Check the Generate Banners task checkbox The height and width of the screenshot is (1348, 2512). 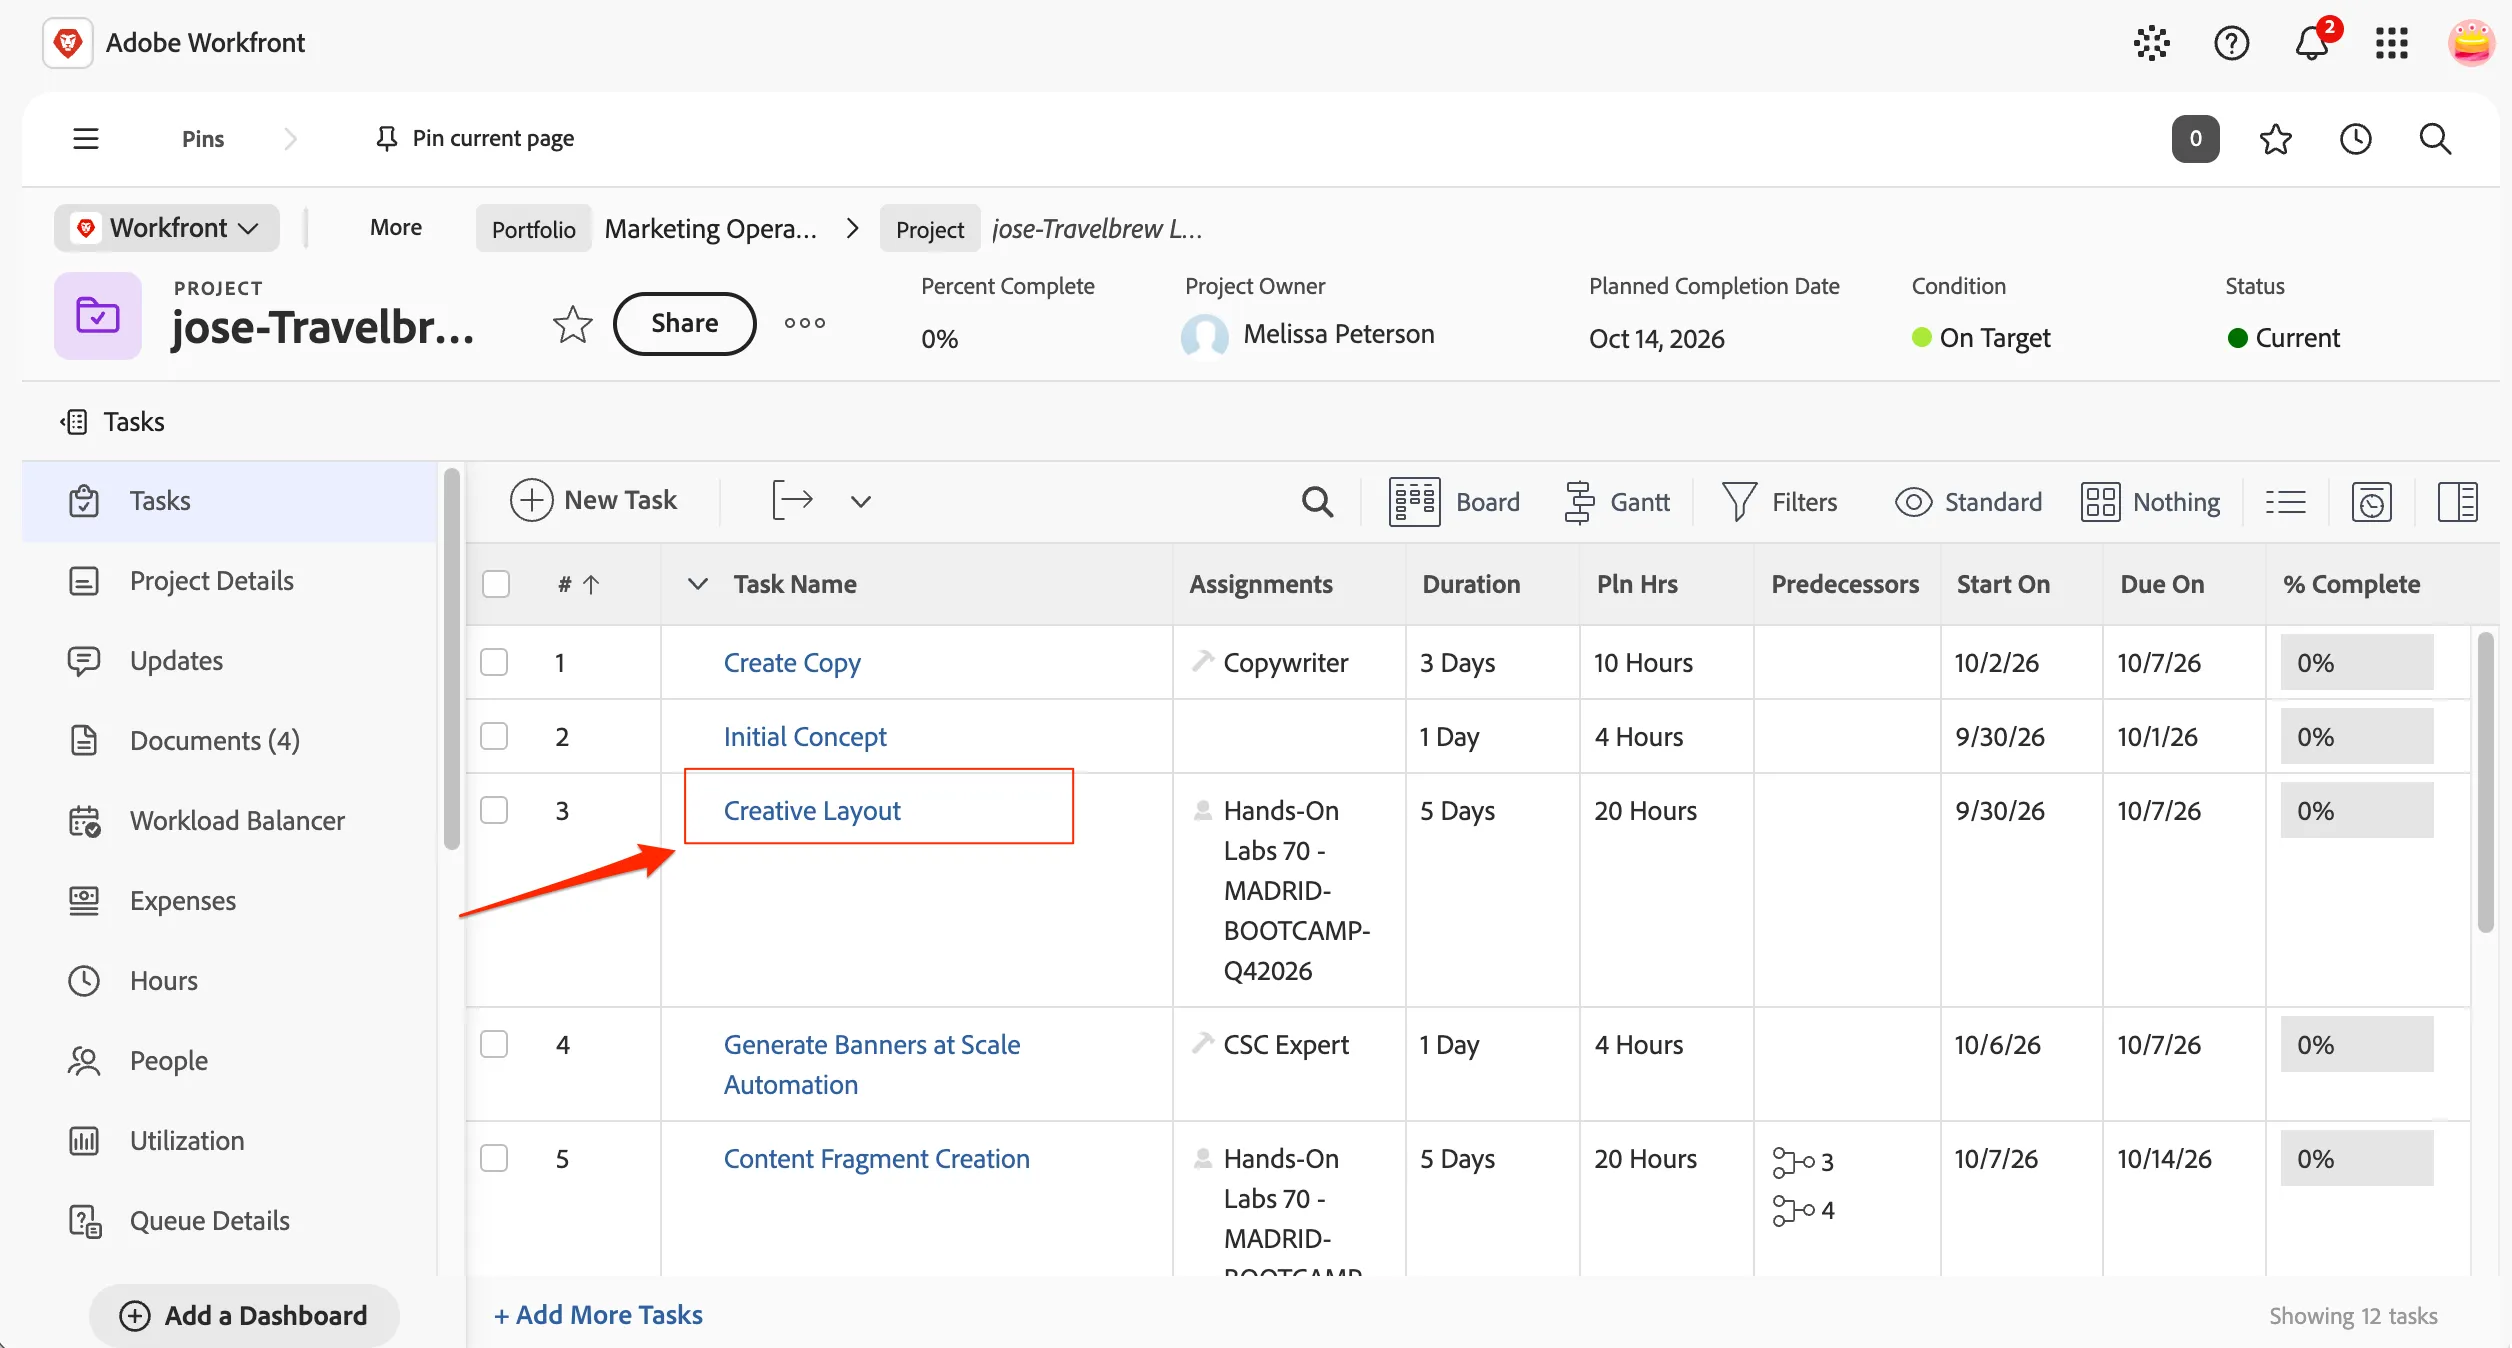(x=494, y=1044)
